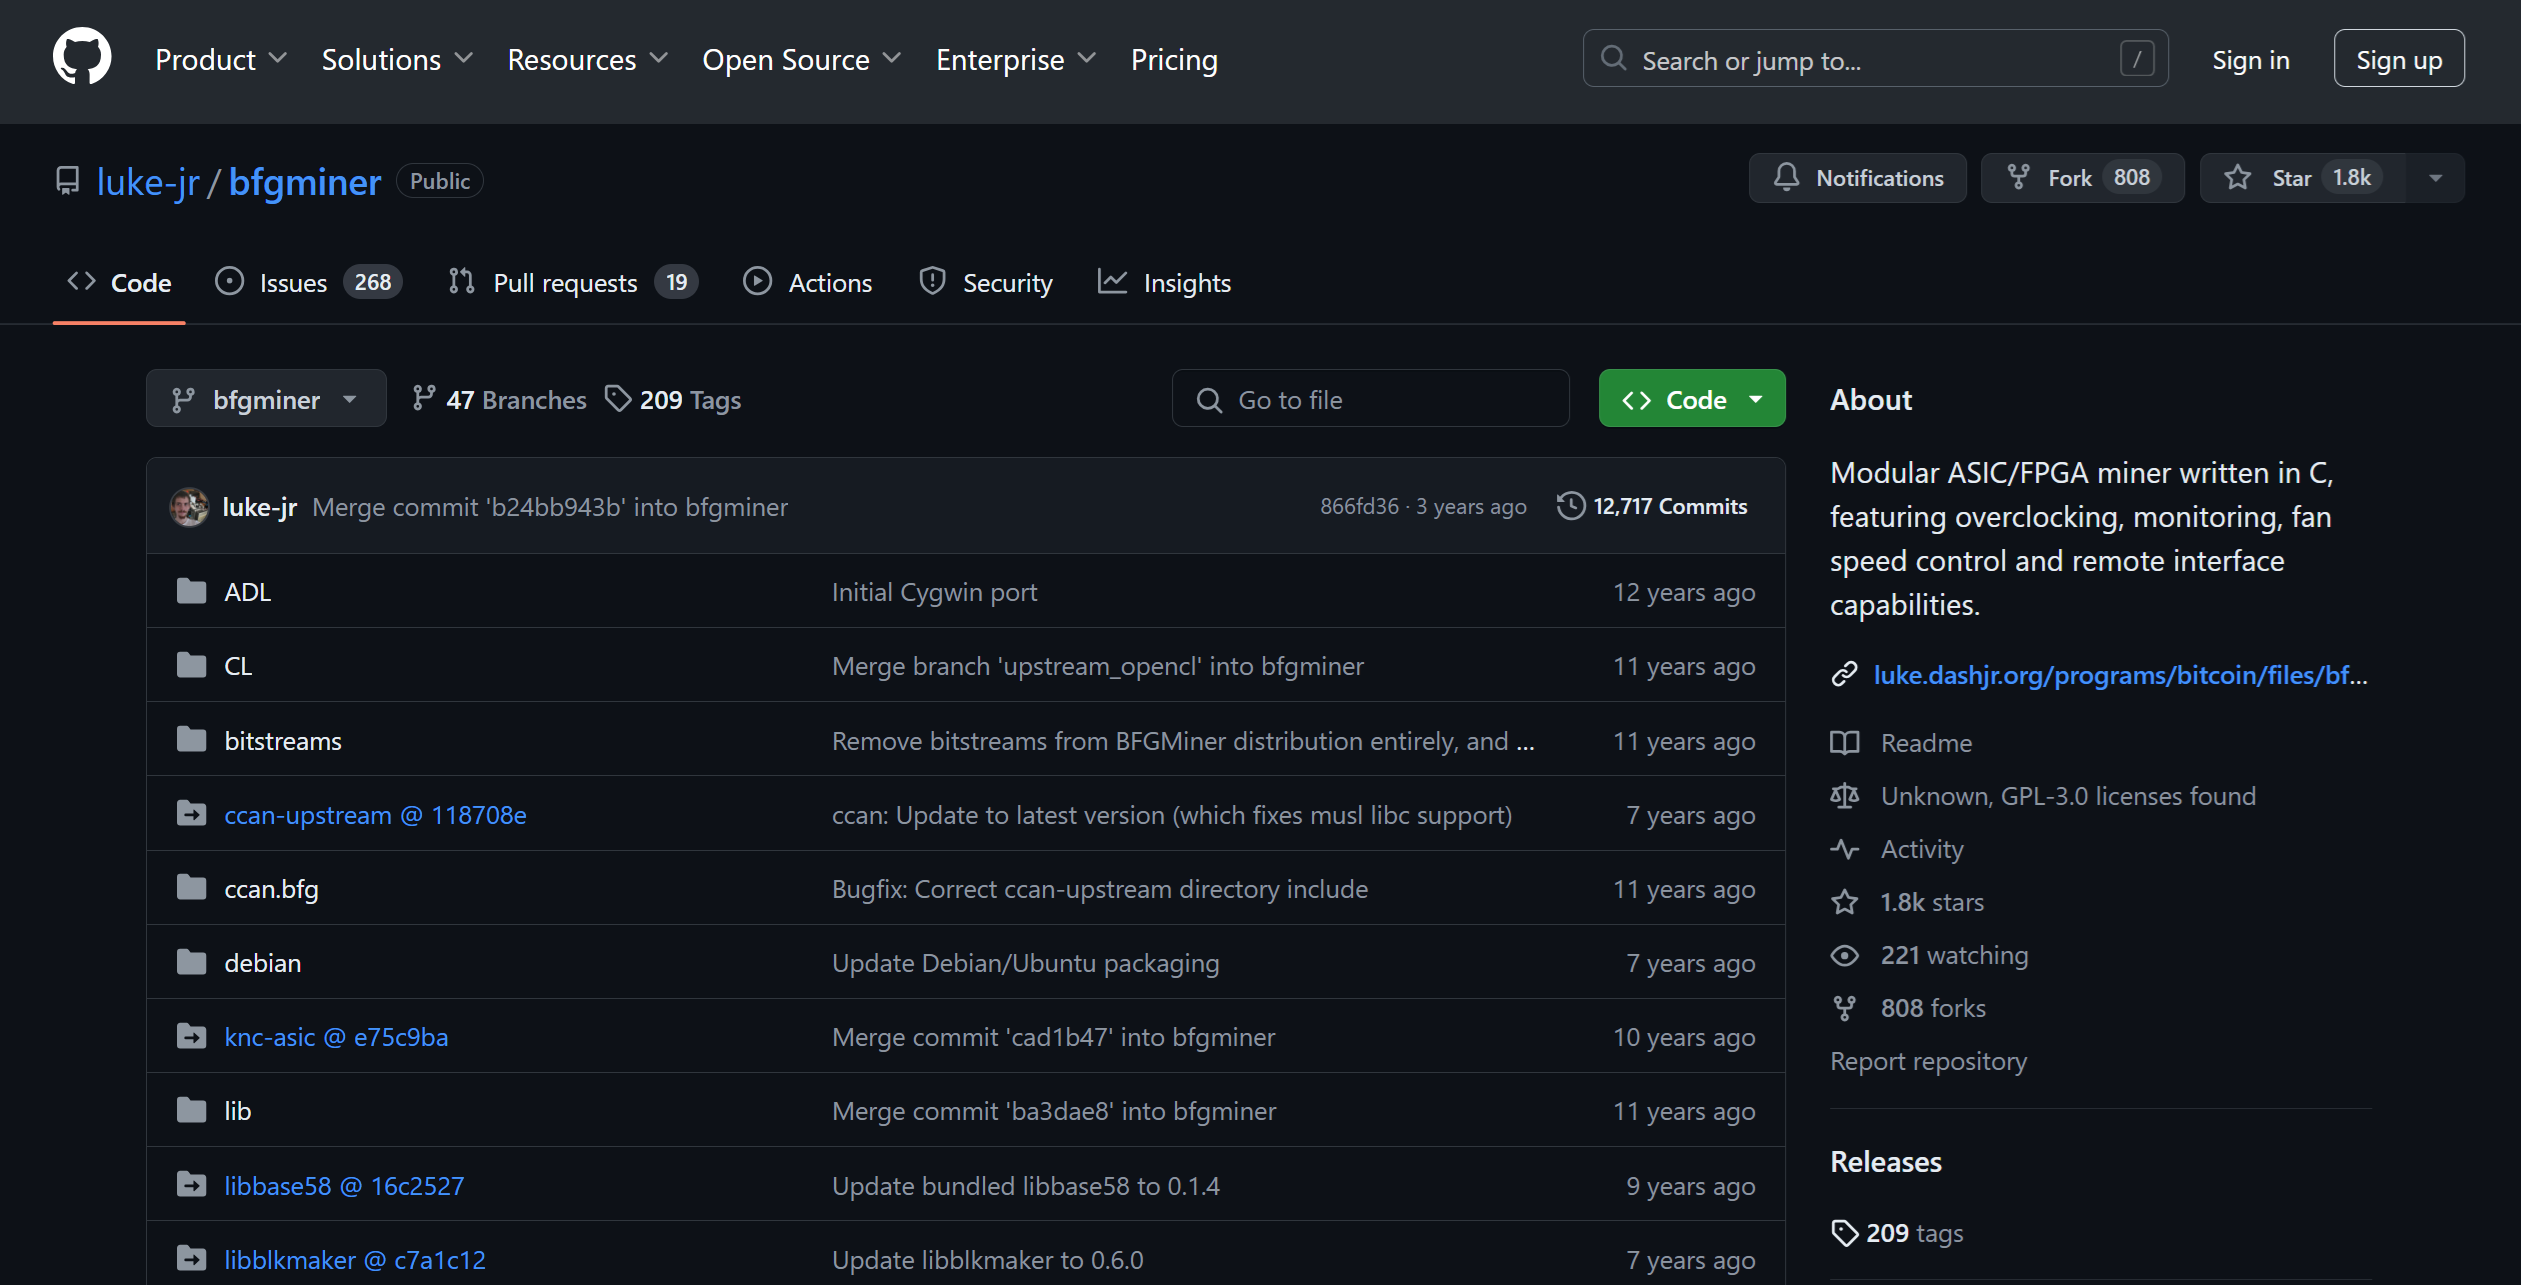Click the search magnifier icon in header

(1613, 59)
